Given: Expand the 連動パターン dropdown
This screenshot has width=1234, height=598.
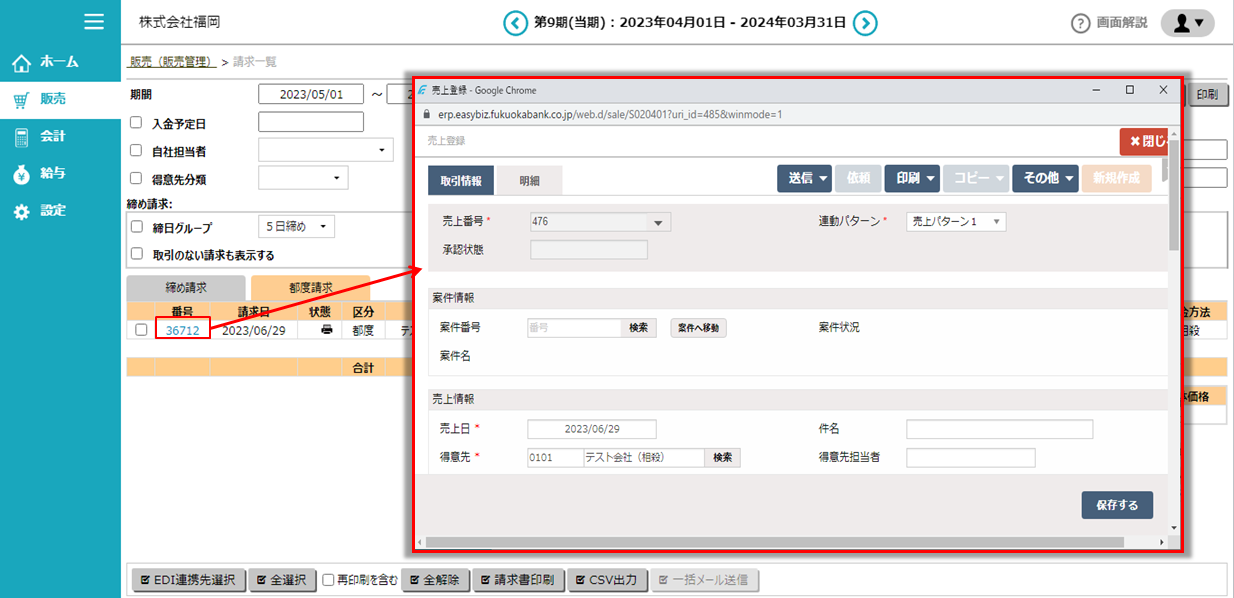Looking at the screenshot, I should (956, 222).
